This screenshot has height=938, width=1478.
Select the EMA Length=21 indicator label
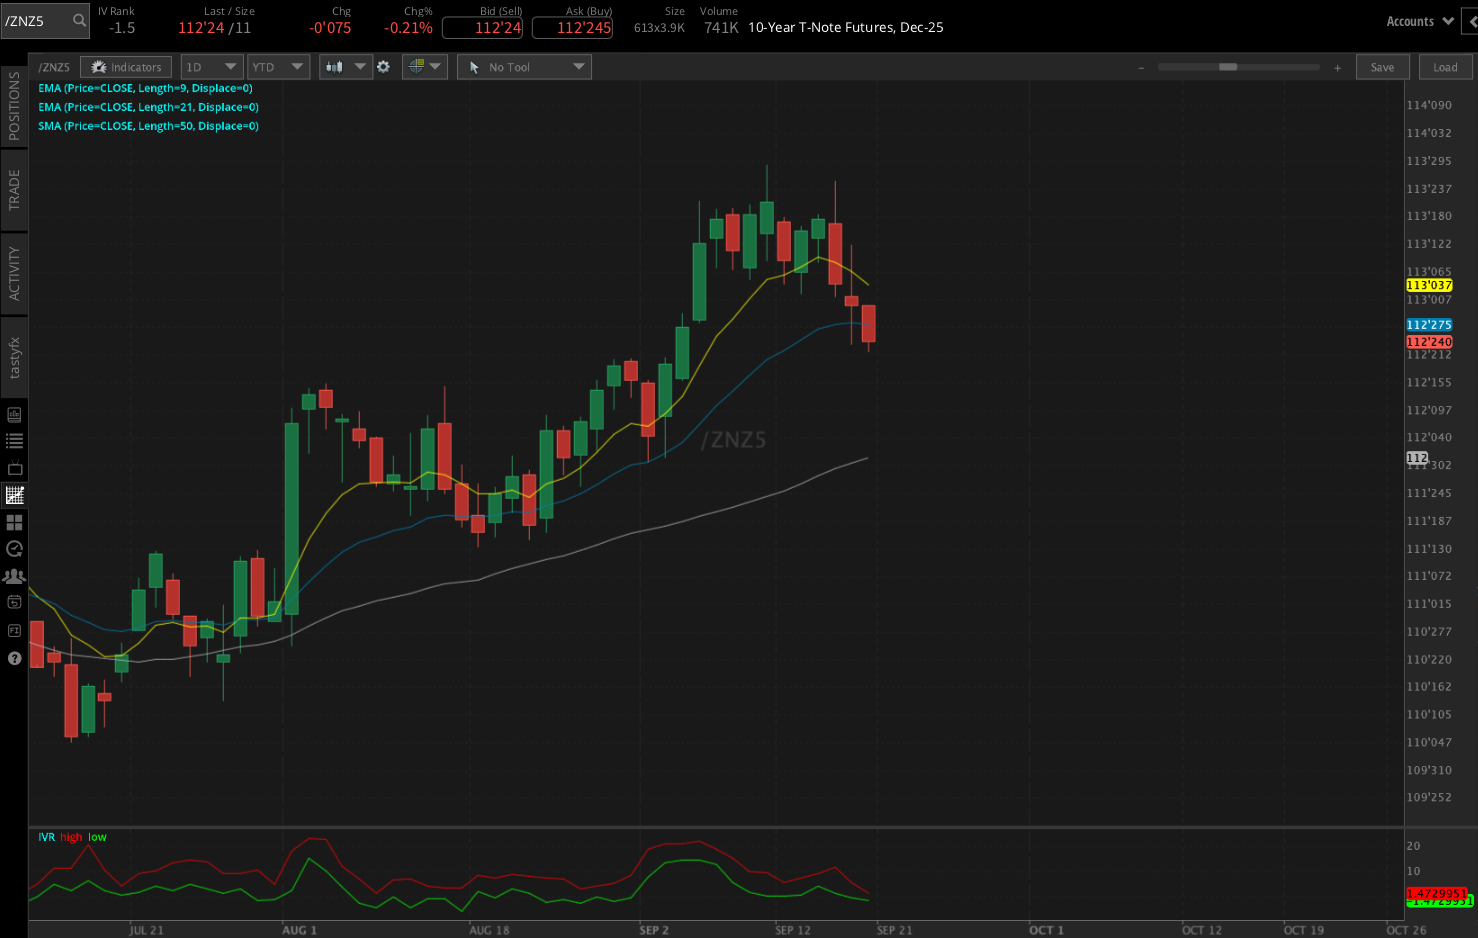(x=148, y=107)
